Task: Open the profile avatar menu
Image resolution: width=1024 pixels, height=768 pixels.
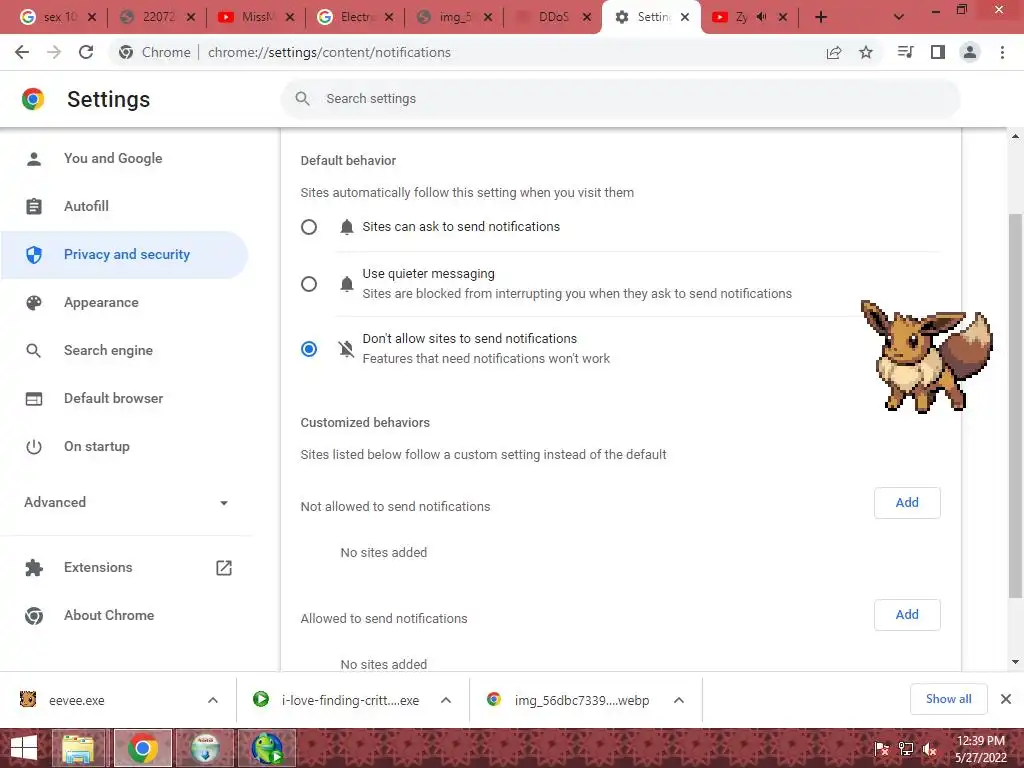Action: [x=970, y=52]
